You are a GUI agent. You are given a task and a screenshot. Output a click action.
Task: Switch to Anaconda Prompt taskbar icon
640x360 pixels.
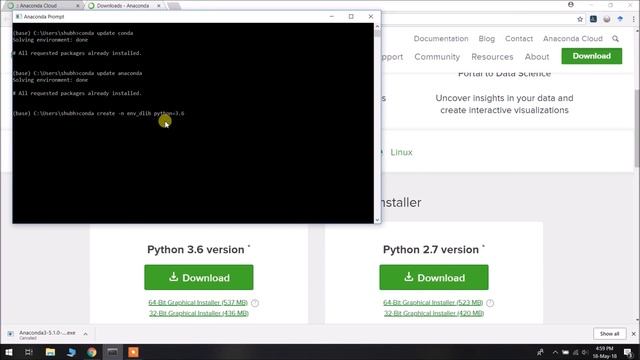coord(112,352)
